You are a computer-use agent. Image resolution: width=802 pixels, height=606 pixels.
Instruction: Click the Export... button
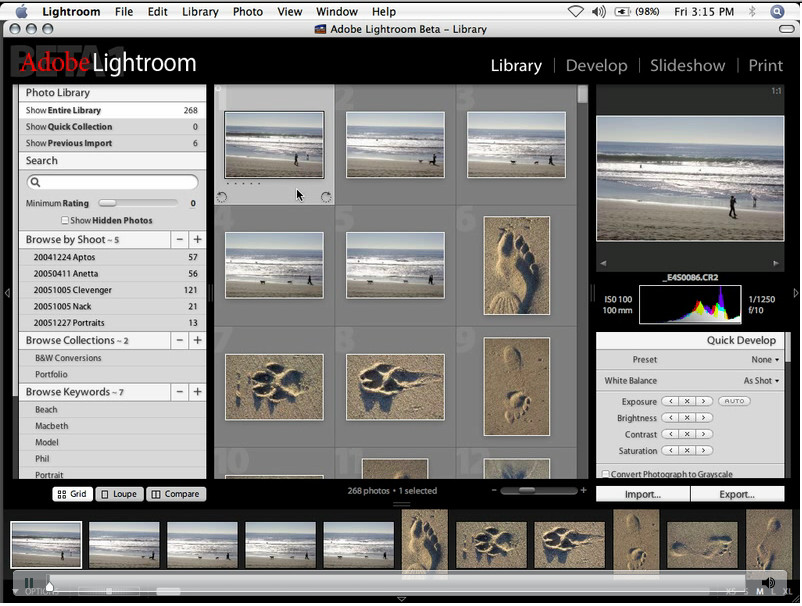tap(737, 494)
